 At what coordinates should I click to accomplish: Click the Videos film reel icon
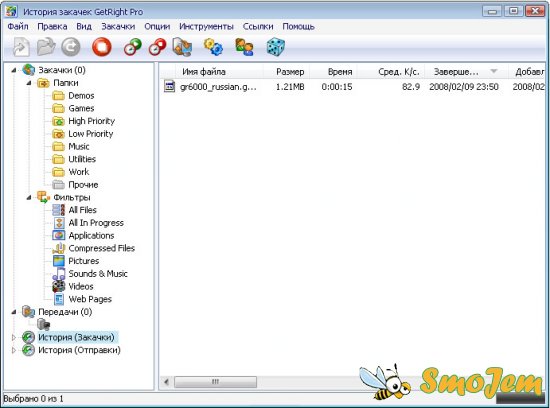(59, 286)
